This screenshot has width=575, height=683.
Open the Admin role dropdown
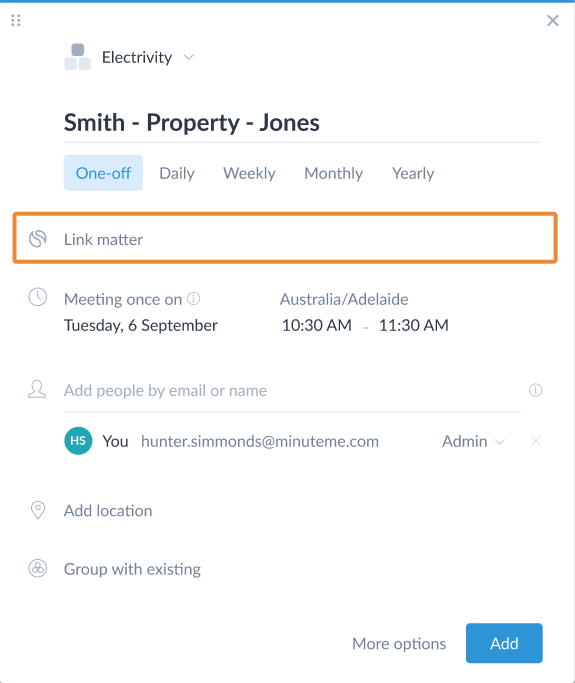point(473,441)
